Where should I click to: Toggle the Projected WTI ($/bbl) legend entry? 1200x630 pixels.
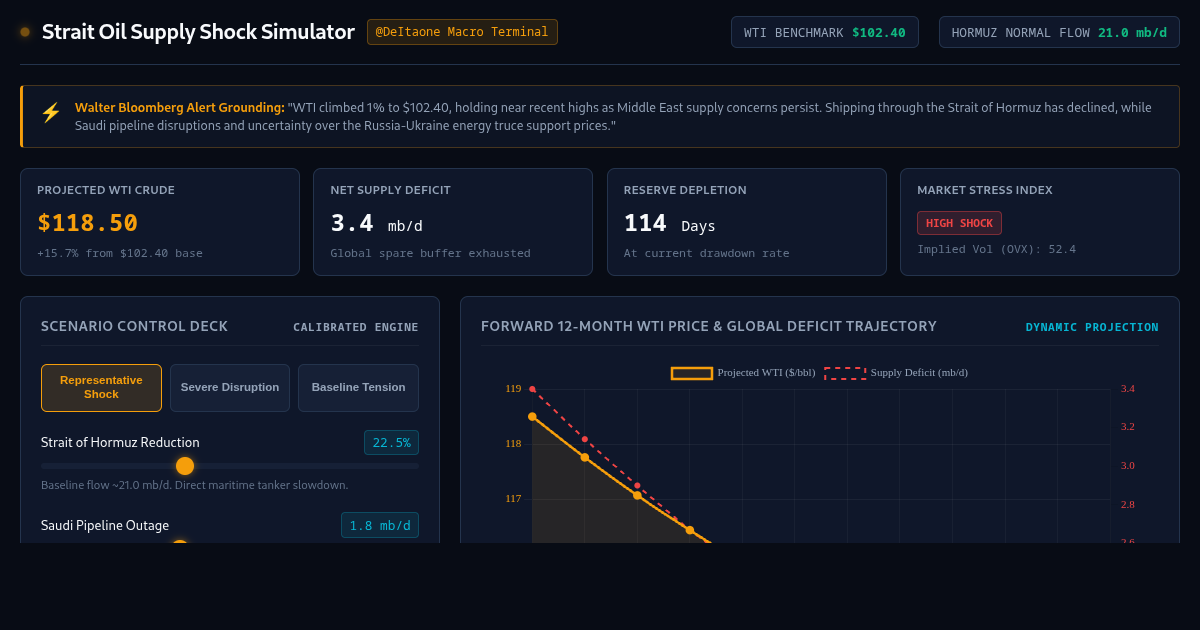coord(743,373)
